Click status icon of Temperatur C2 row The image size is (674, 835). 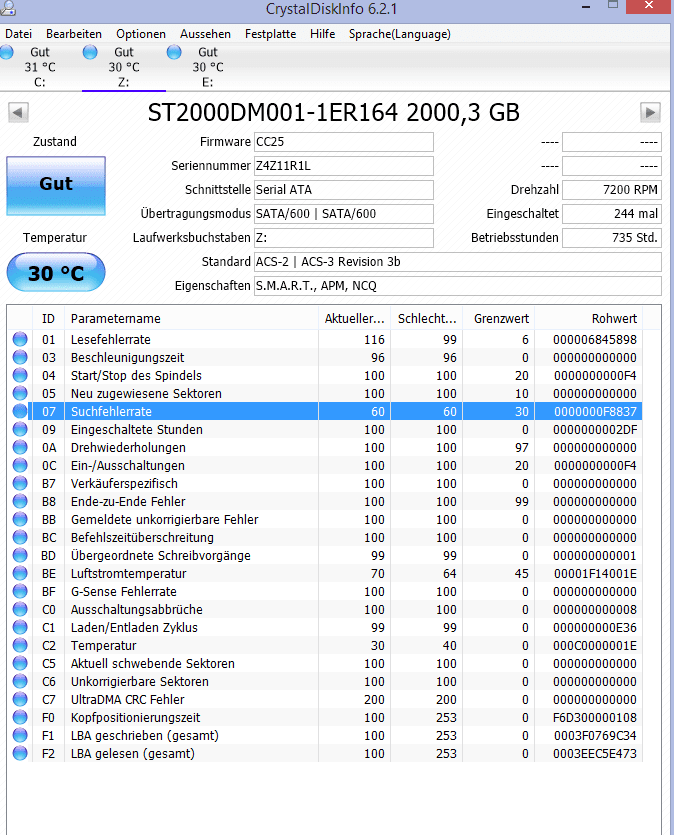(x=20, y=645)
